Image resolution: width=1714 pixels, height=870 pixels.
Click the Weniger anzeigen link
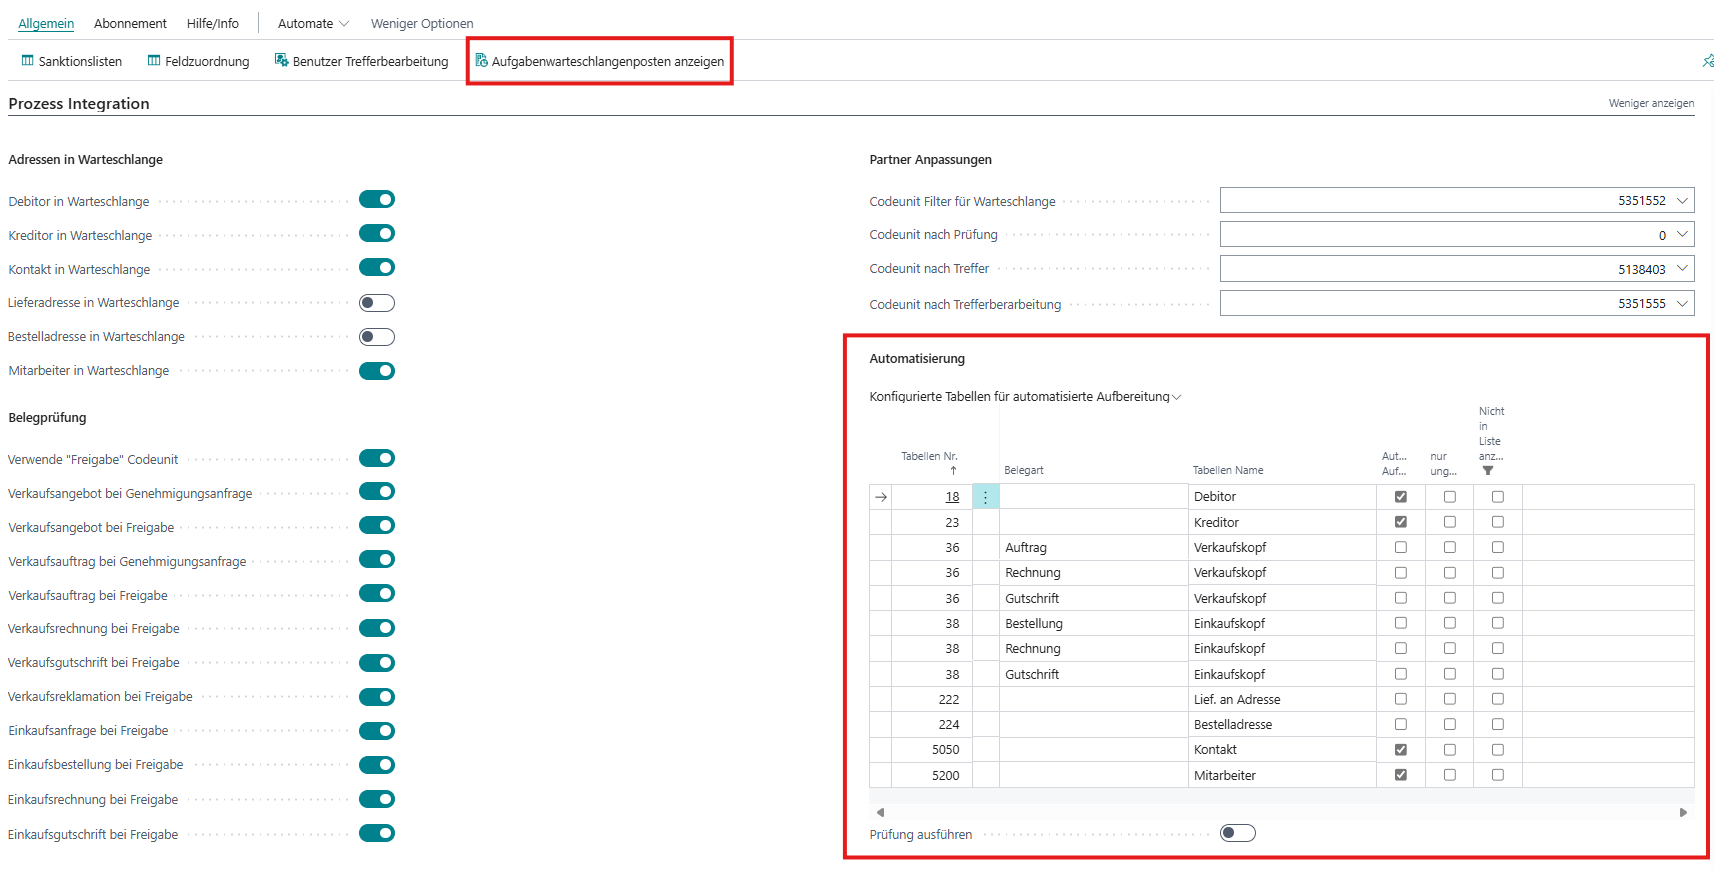pos(1651,103)
